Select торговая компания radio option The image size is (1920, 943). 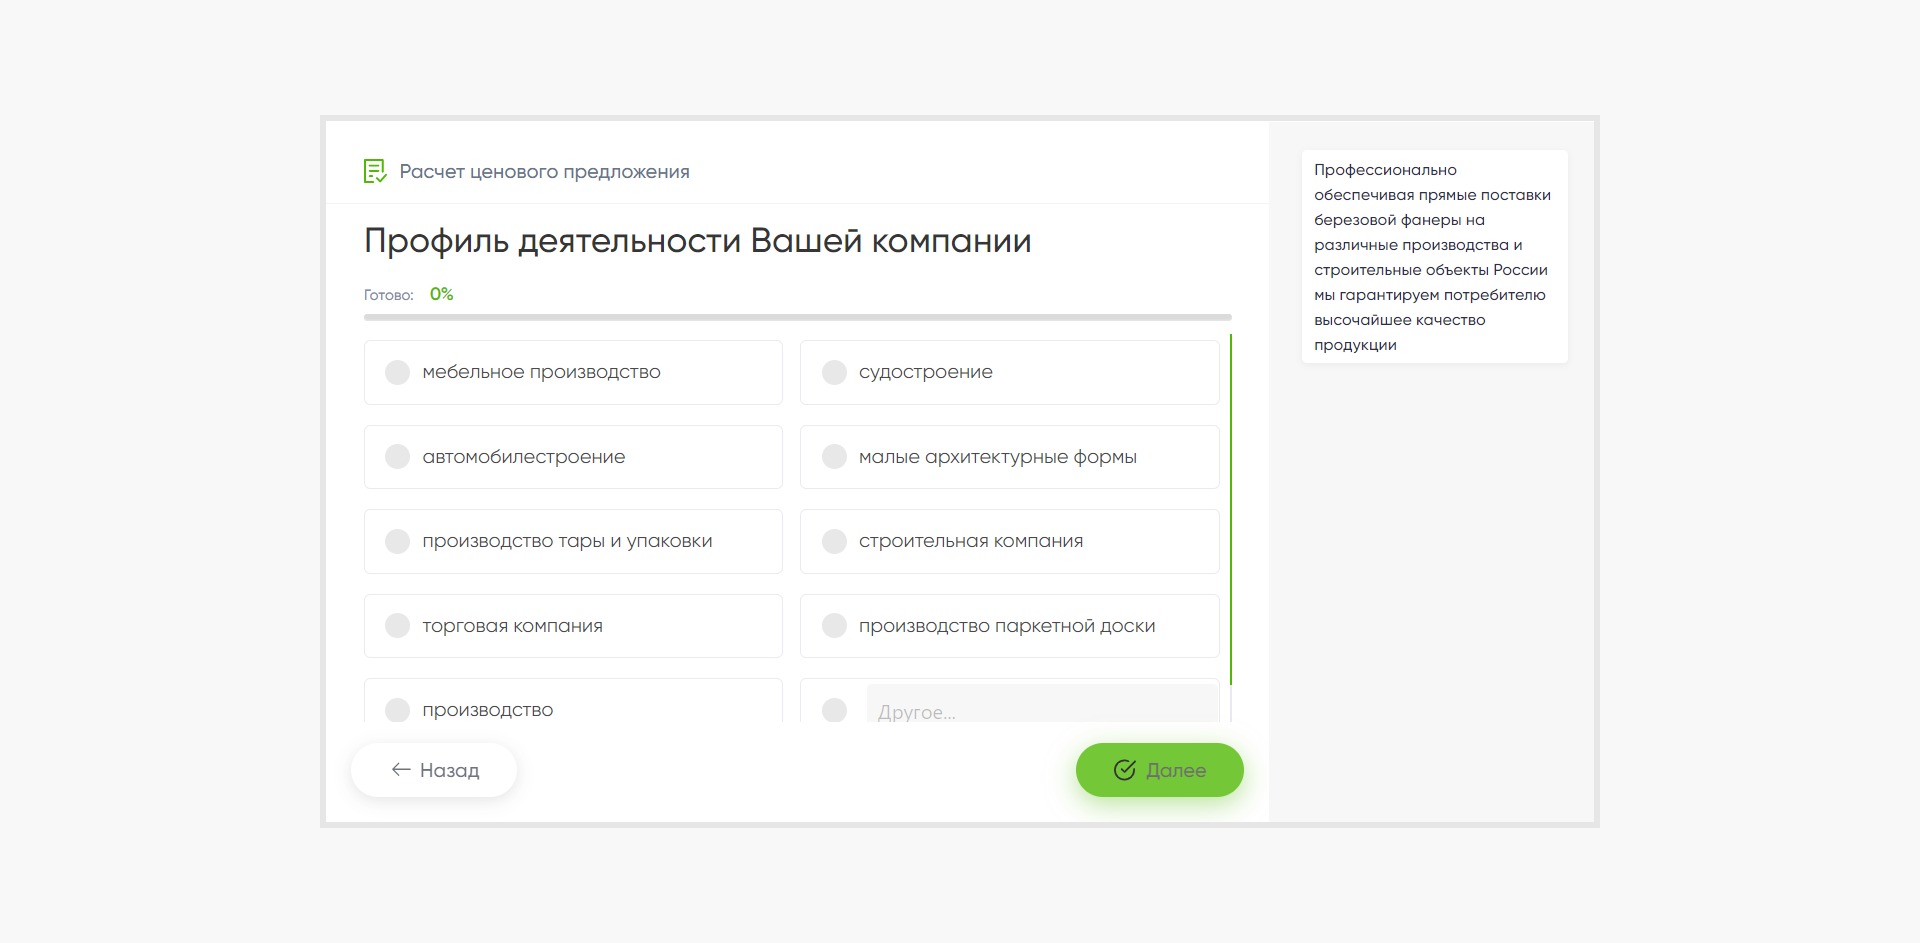coord(573,626)
